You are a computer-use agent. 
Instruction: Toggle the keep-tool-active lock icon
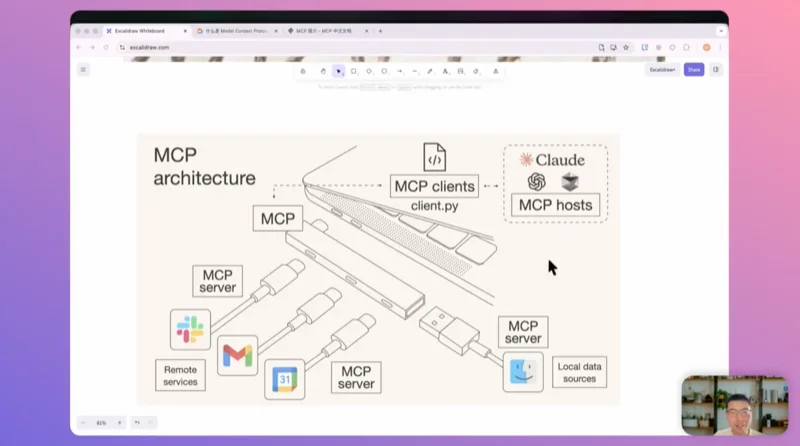(x=303, y=71)
